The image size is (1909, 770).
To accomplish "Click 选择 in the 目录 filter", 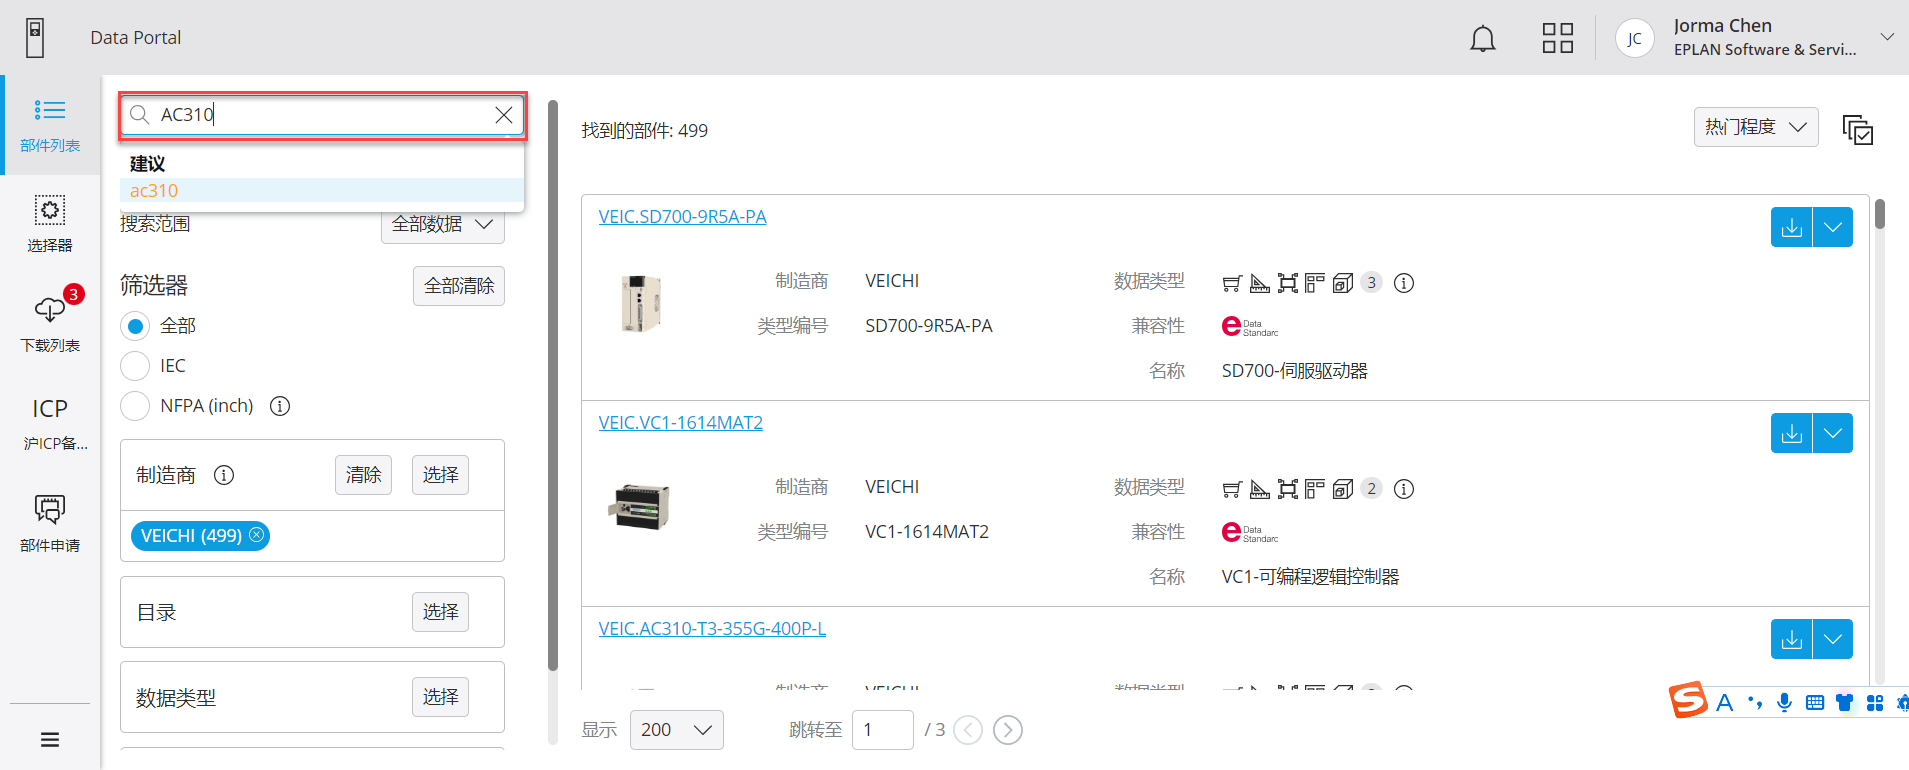I will click(x=440, y=612).
